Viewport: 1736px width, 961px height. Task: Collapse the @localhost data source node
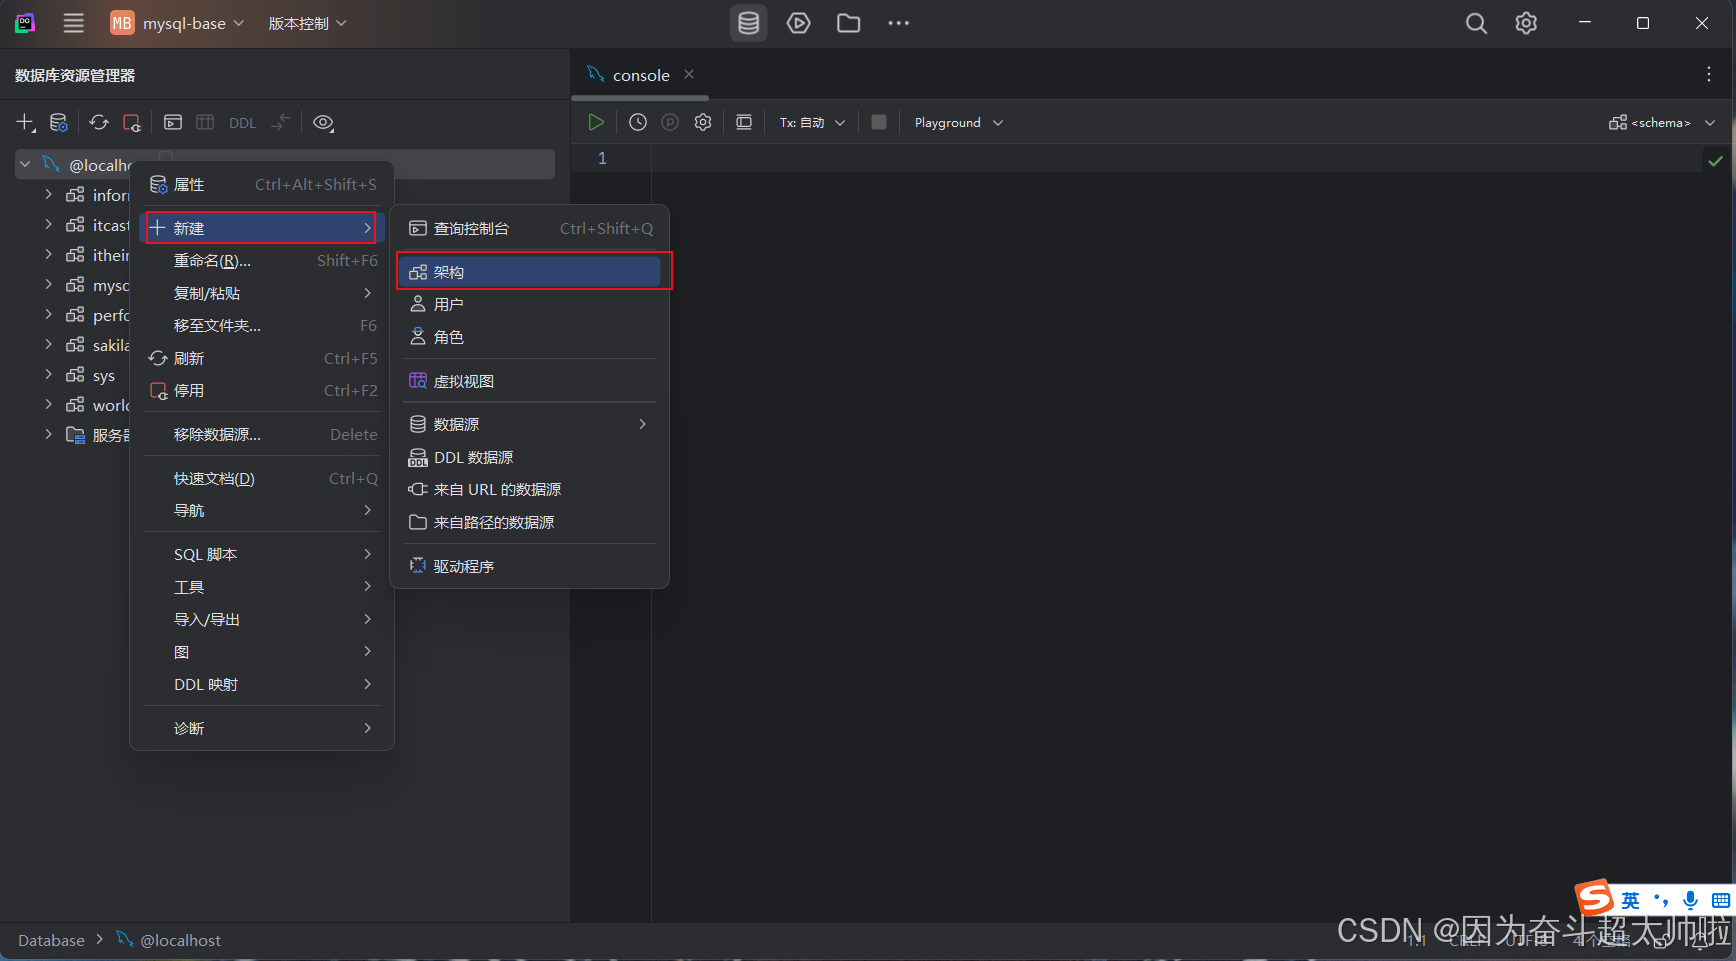26,164
